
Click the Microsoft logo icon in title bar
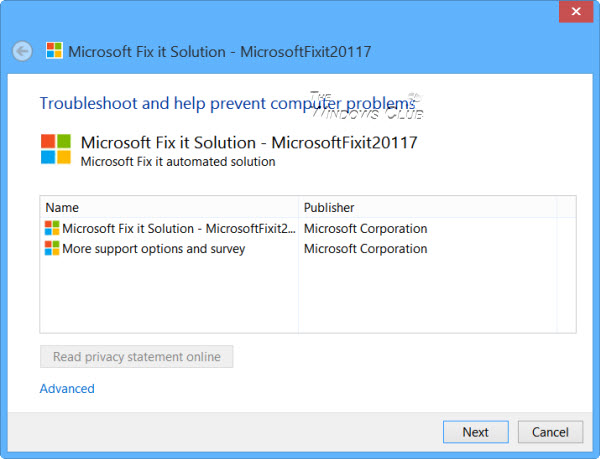[x=54, y=50]
